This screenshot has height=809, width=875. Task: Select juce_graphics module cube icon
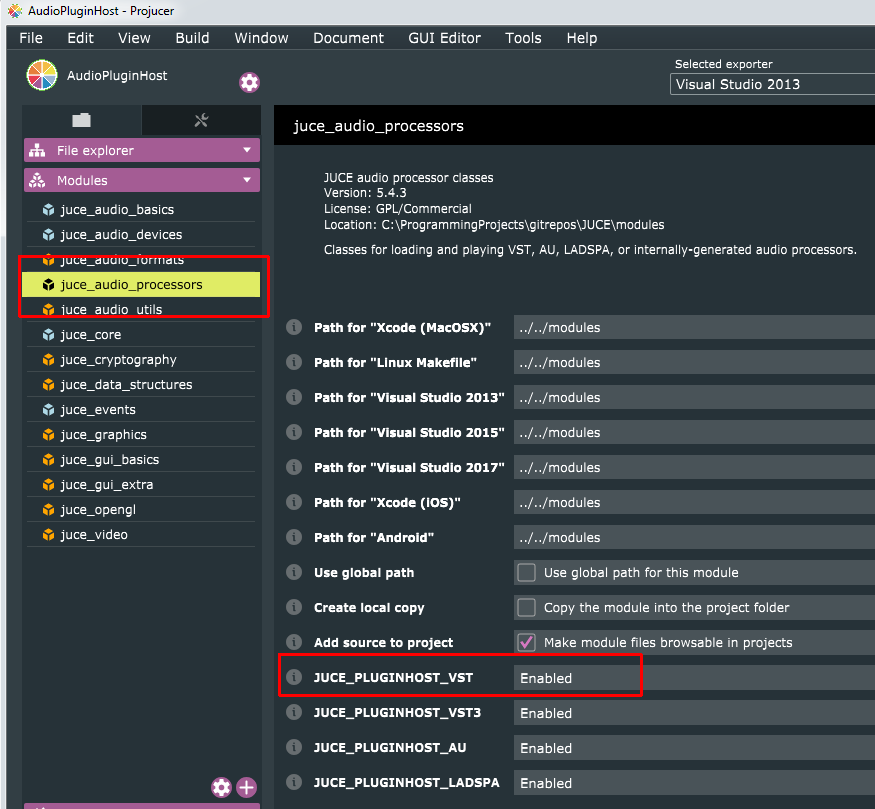point(49,435)
